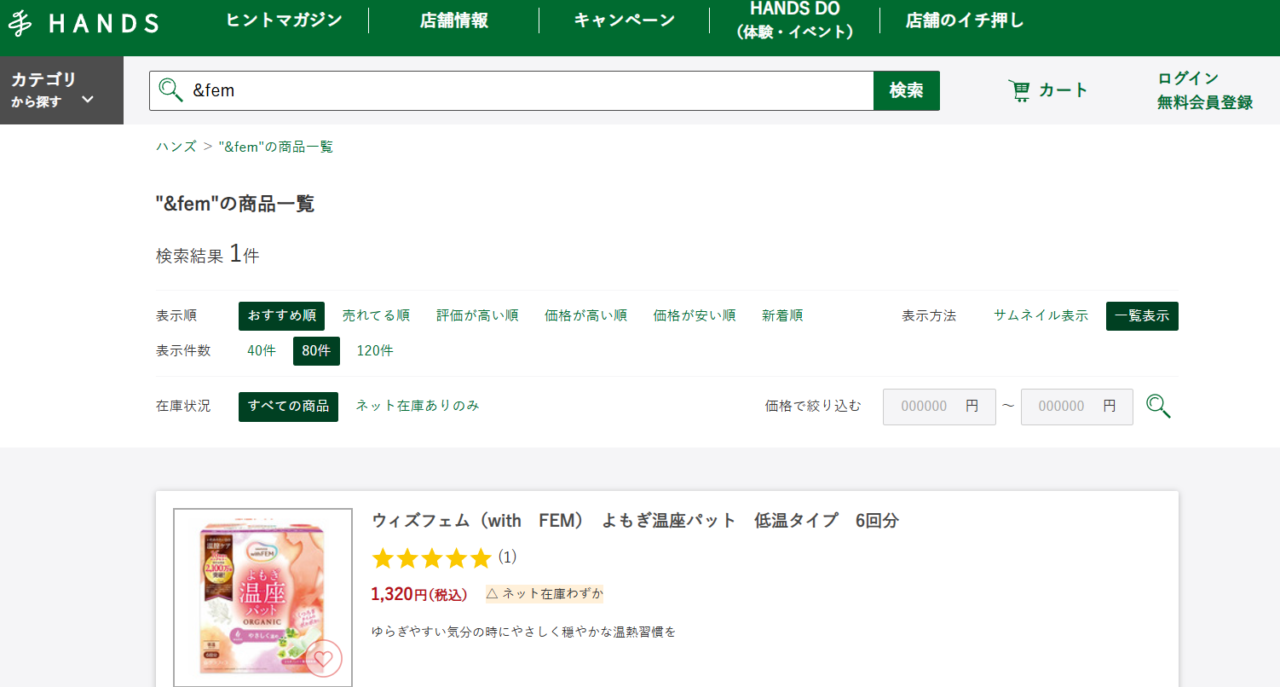1280x687 pixels.
Task: Go to ハンズ breadcrumb link
Action: pyautogui.click(x=176, y=146)
